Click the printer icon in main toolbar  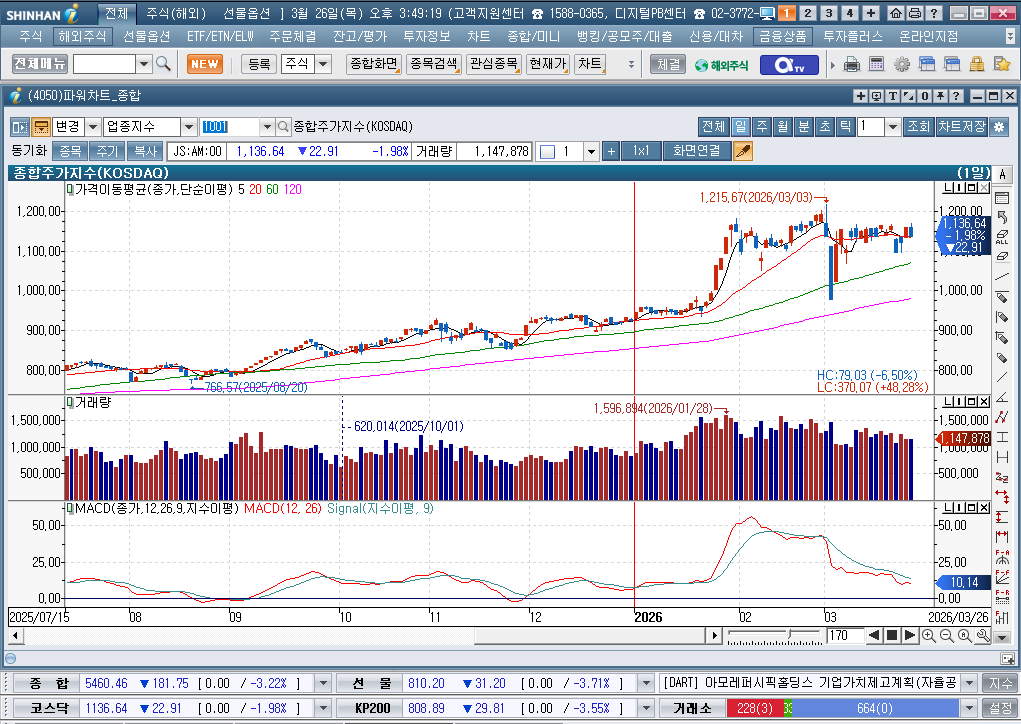[852, 64]
